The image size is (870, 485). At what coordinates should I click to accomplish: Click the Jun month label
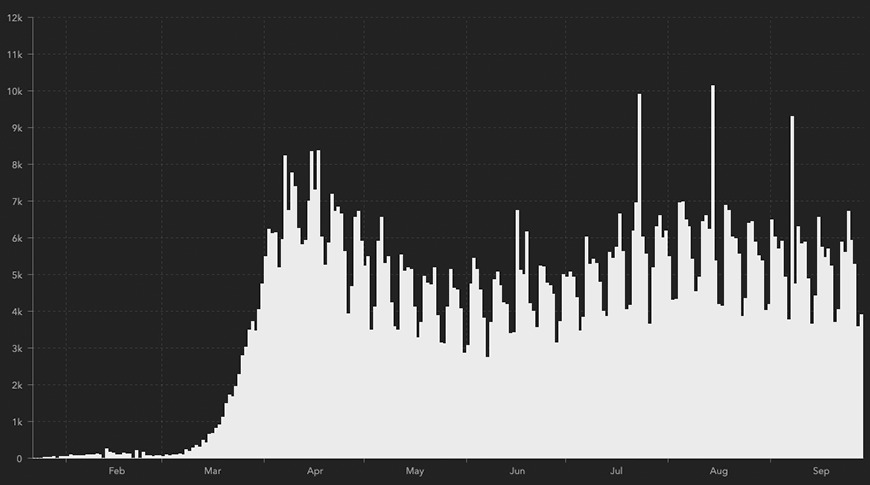(x=517, y=471)
